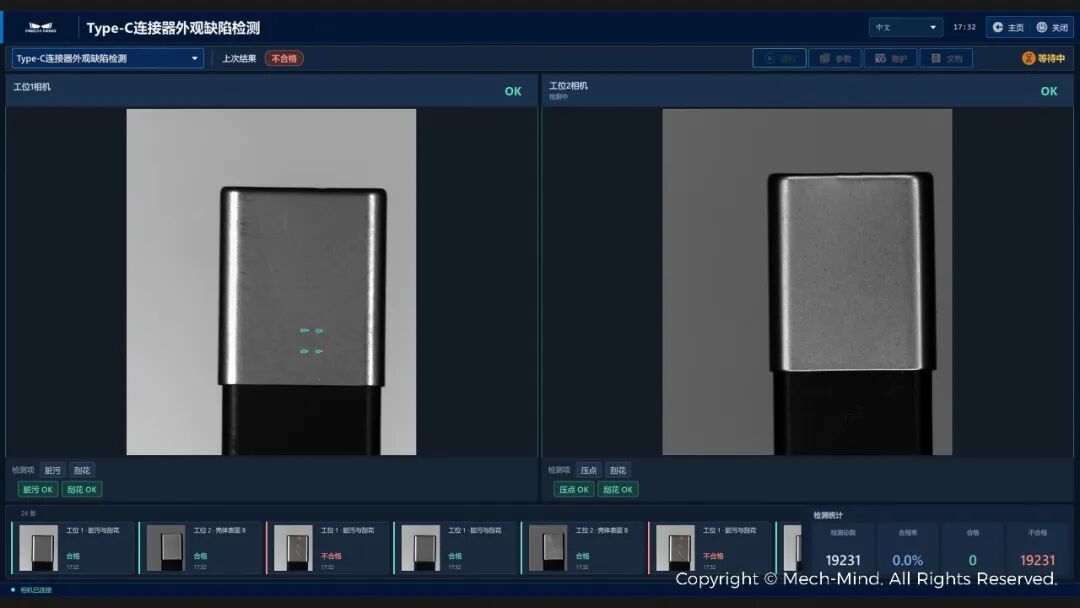The image size is (1080, 608).
Task: Open the second history card, 工位2 合格
Action: (200, 548)
